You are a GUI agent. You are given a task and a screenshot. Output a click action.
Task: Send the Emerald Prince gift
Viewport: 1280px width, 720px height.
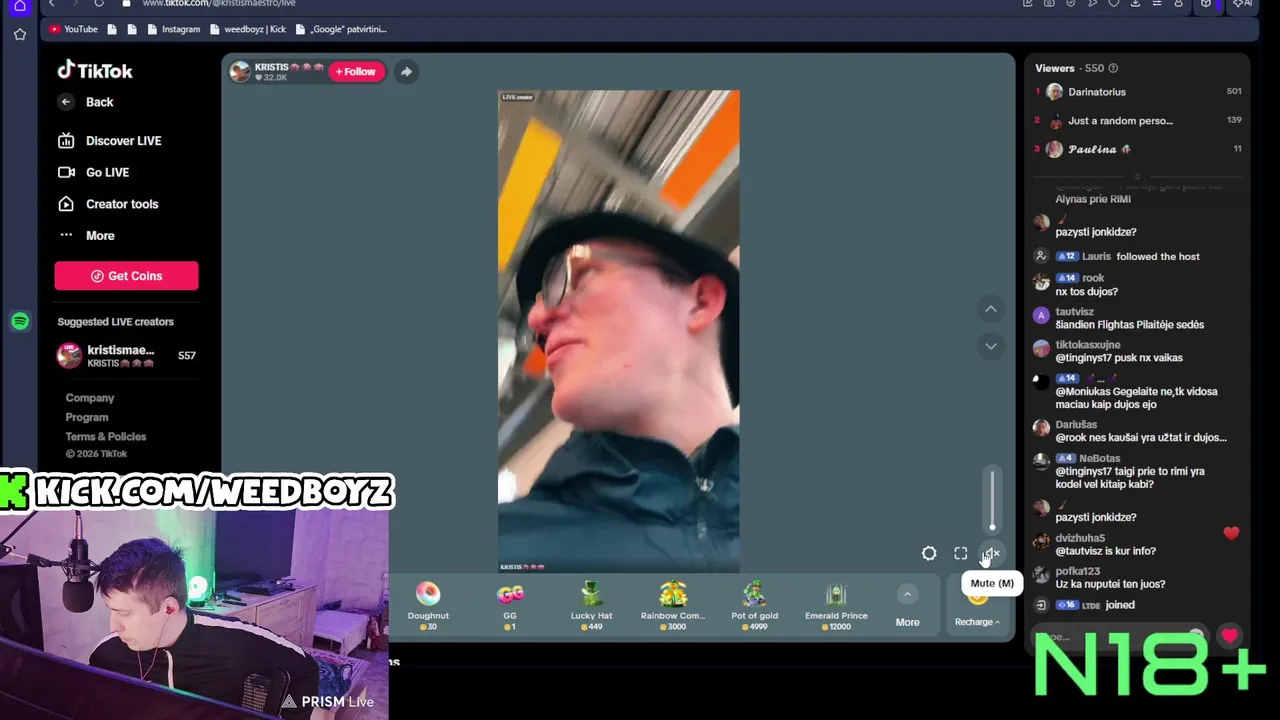[836, 606]
